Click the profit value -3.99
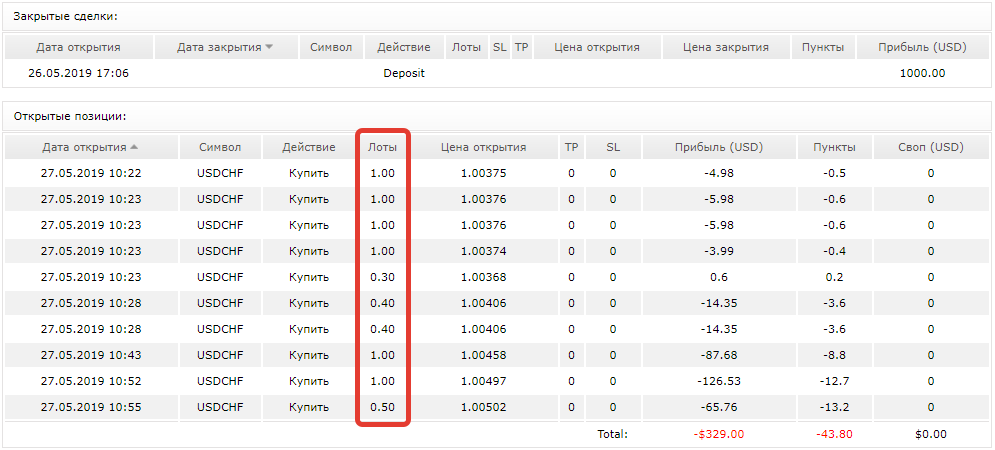Viewport: 995px width, 450px height. pos(719,251)
